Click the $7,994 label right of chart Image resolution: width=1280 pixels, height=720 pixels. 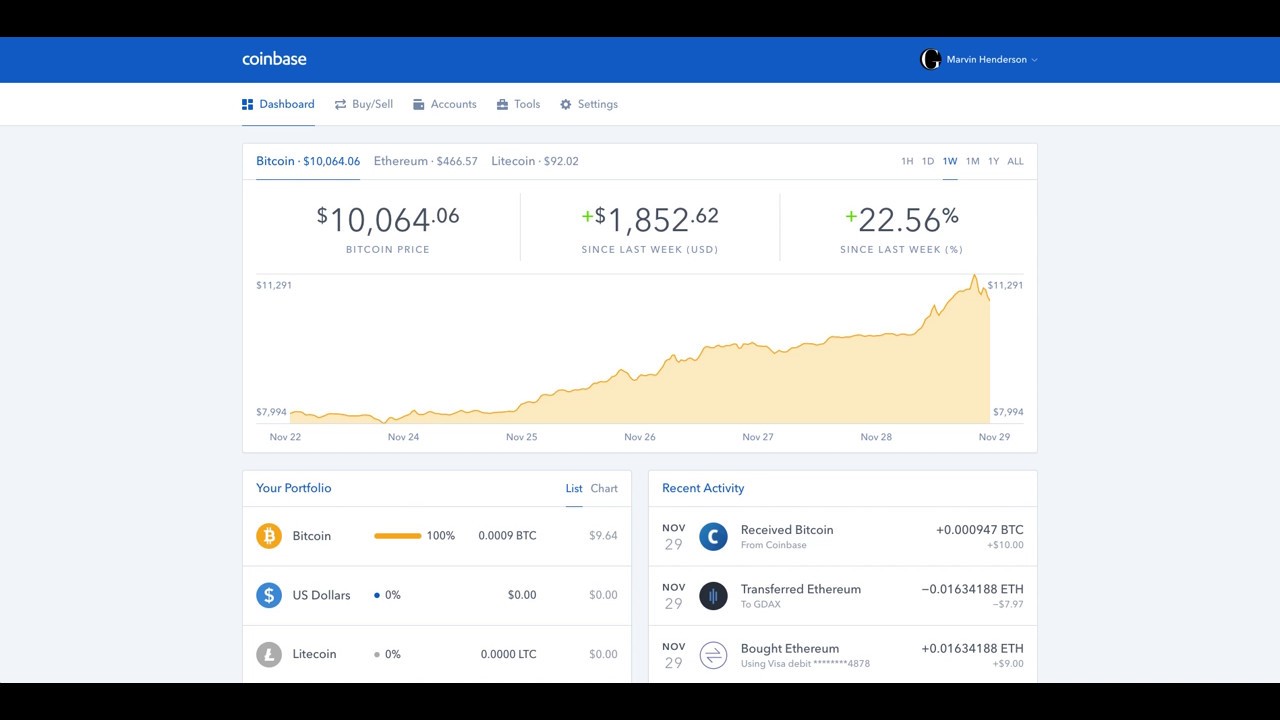(x=1008, y=412)
